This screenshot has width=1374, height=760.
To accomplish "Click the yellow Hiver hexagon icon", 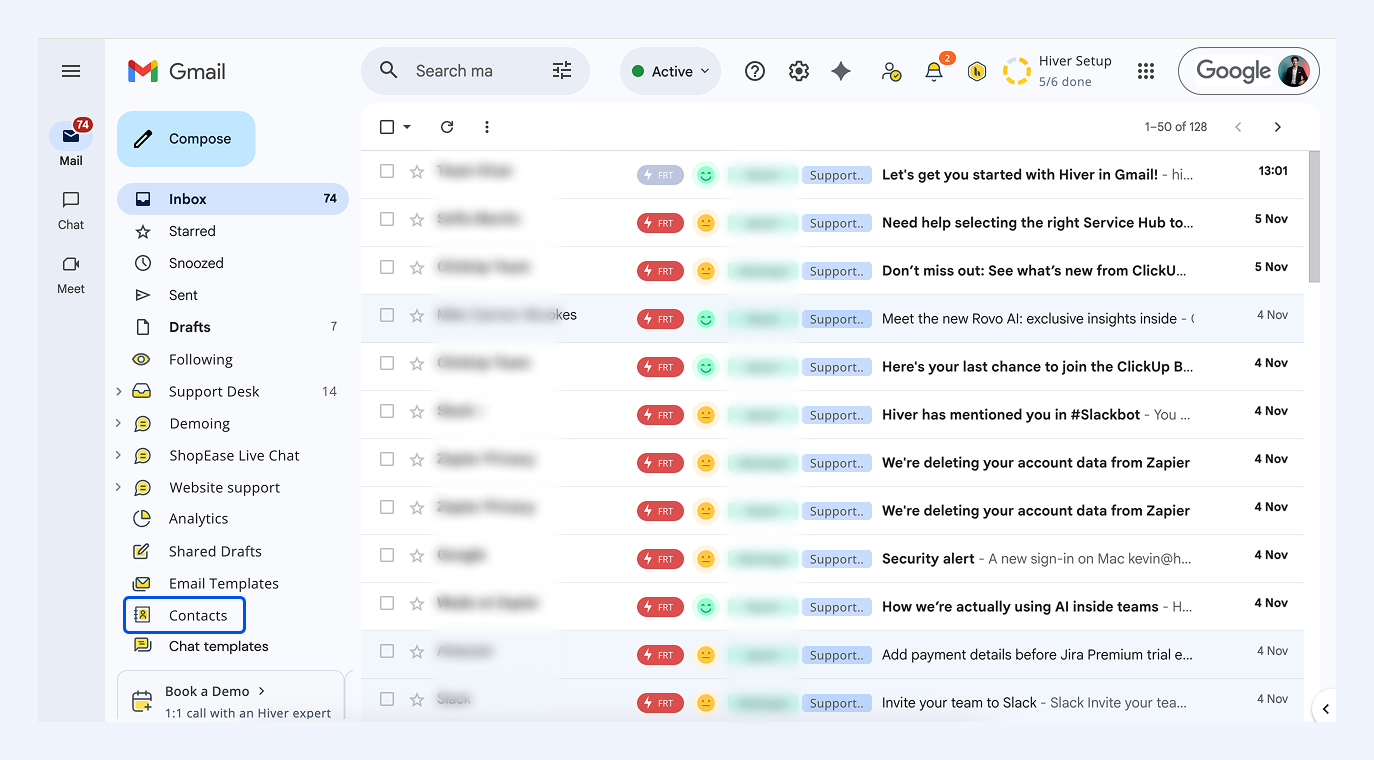I will tap(977, 71).
